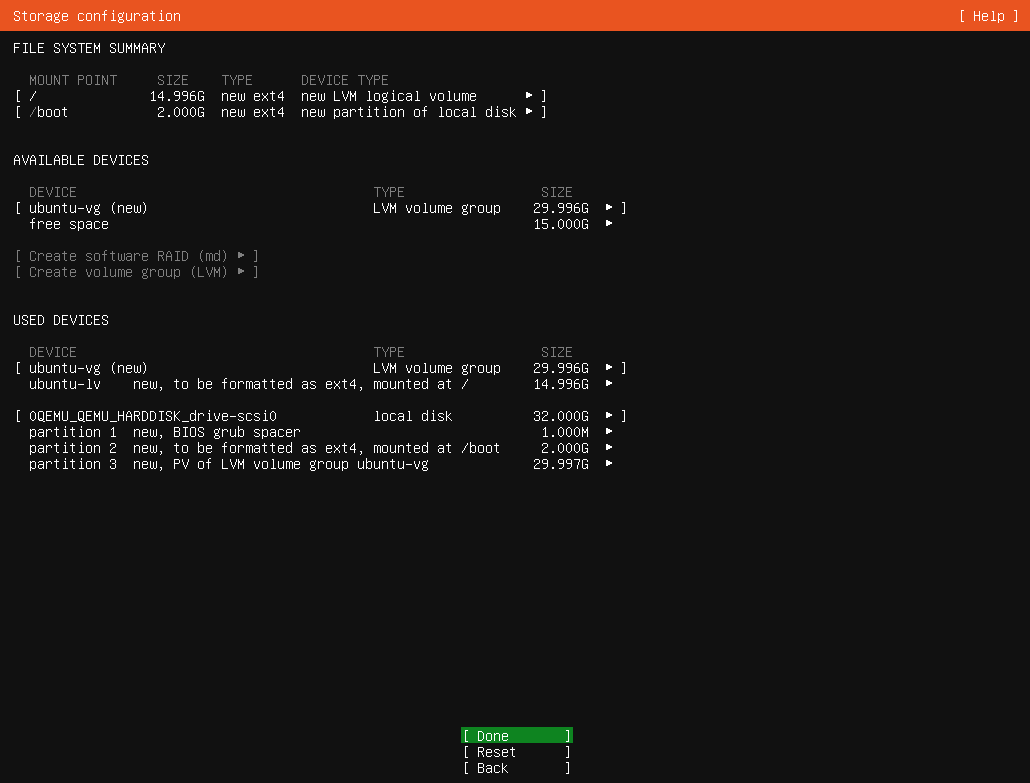The height and width of the screenshot is (783, 1030).
Task: Click 'new LVM logical volume' device type
Action: point(389,96)
